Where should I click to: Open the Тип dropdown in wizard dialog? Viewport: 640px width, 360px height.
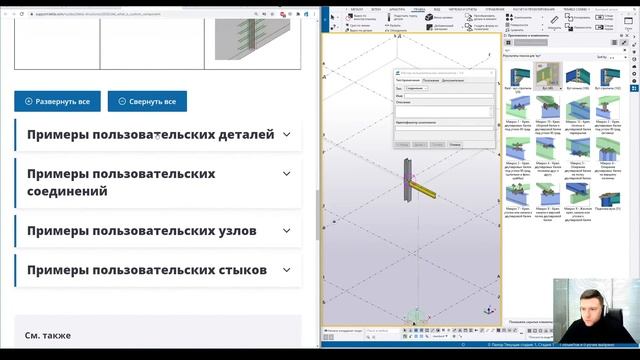tap(416, 88)
